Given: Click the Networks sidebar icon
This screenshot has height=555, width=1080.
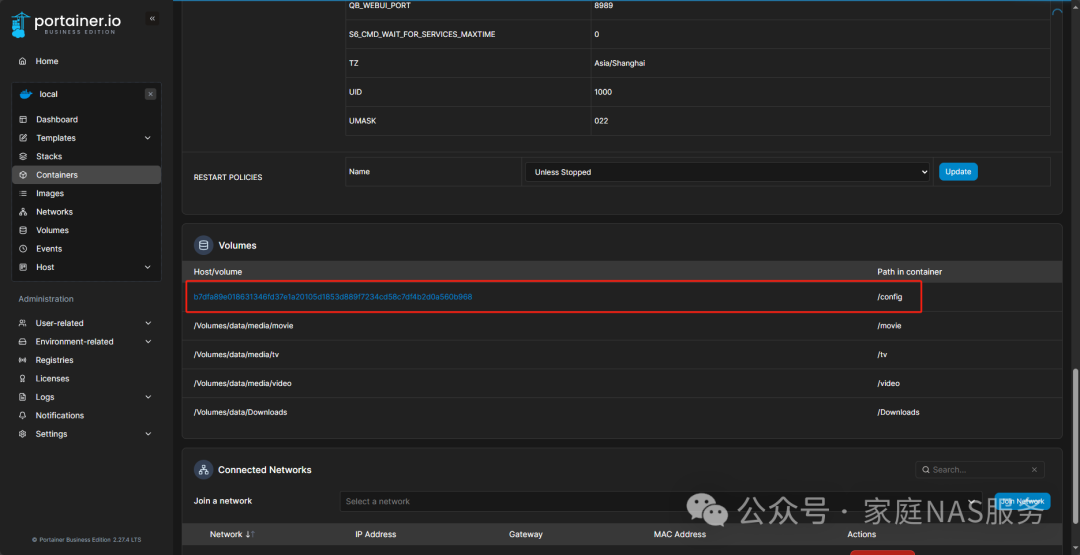Looking at the screenshot, I should 23,211.
